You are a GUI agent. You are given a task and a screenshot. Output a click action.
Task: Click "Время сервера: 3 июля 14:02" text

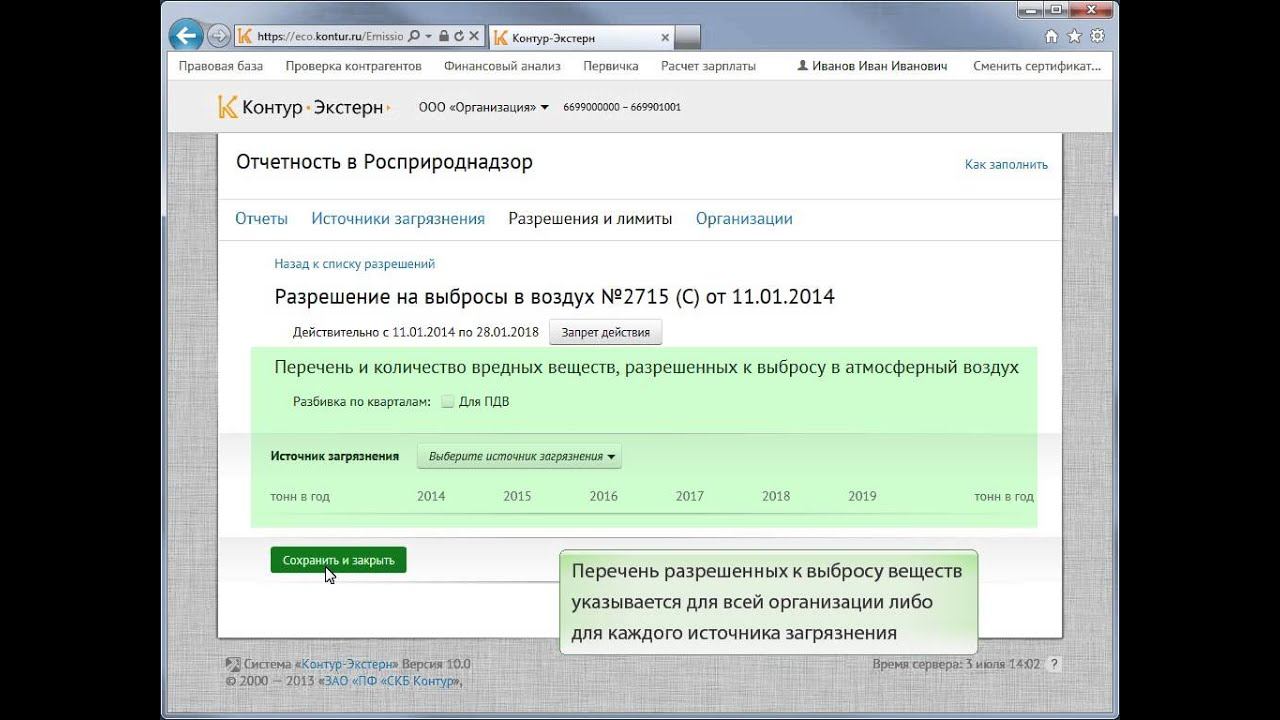click(x=957, y=664)
